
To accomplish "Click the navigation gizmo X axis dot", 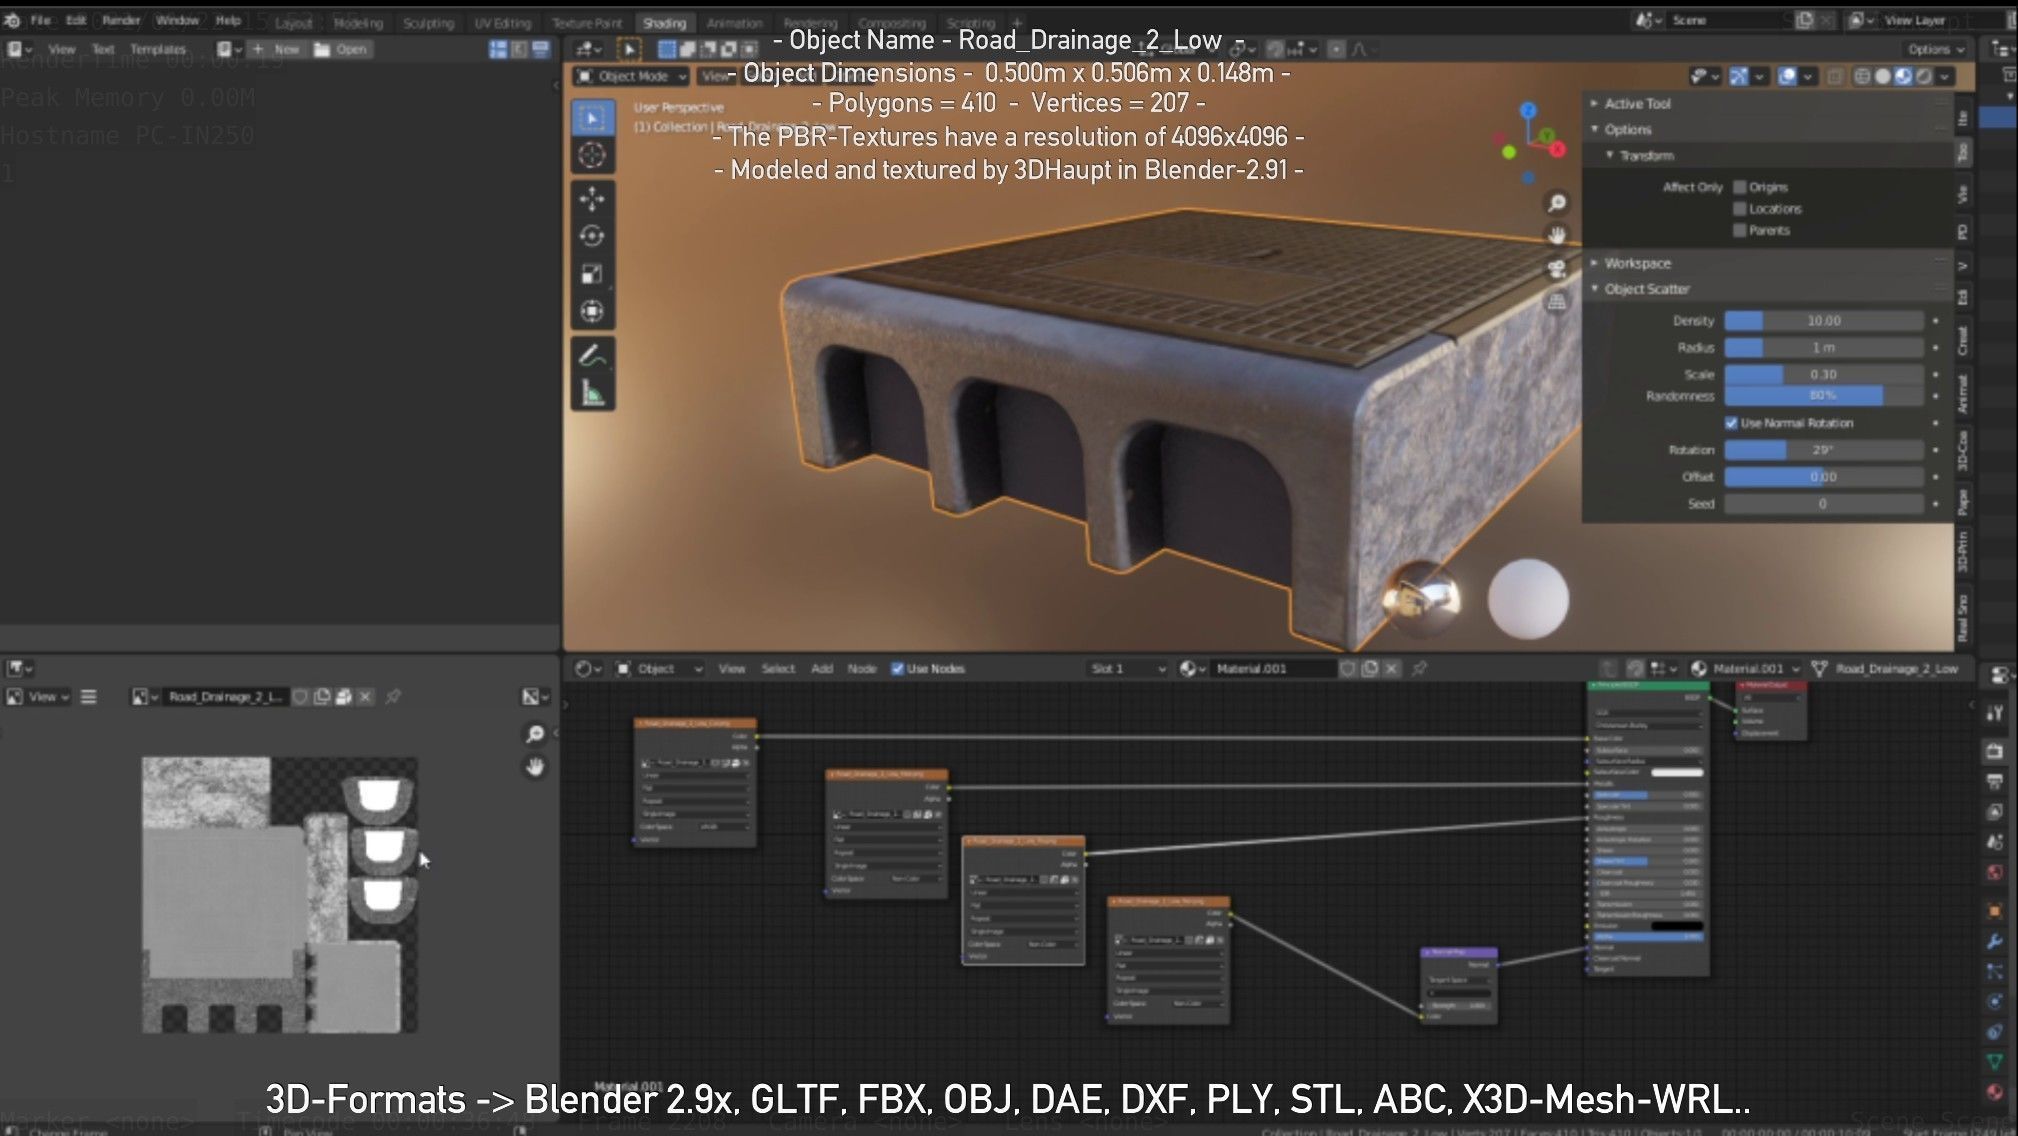I will tap(1558, 149).
